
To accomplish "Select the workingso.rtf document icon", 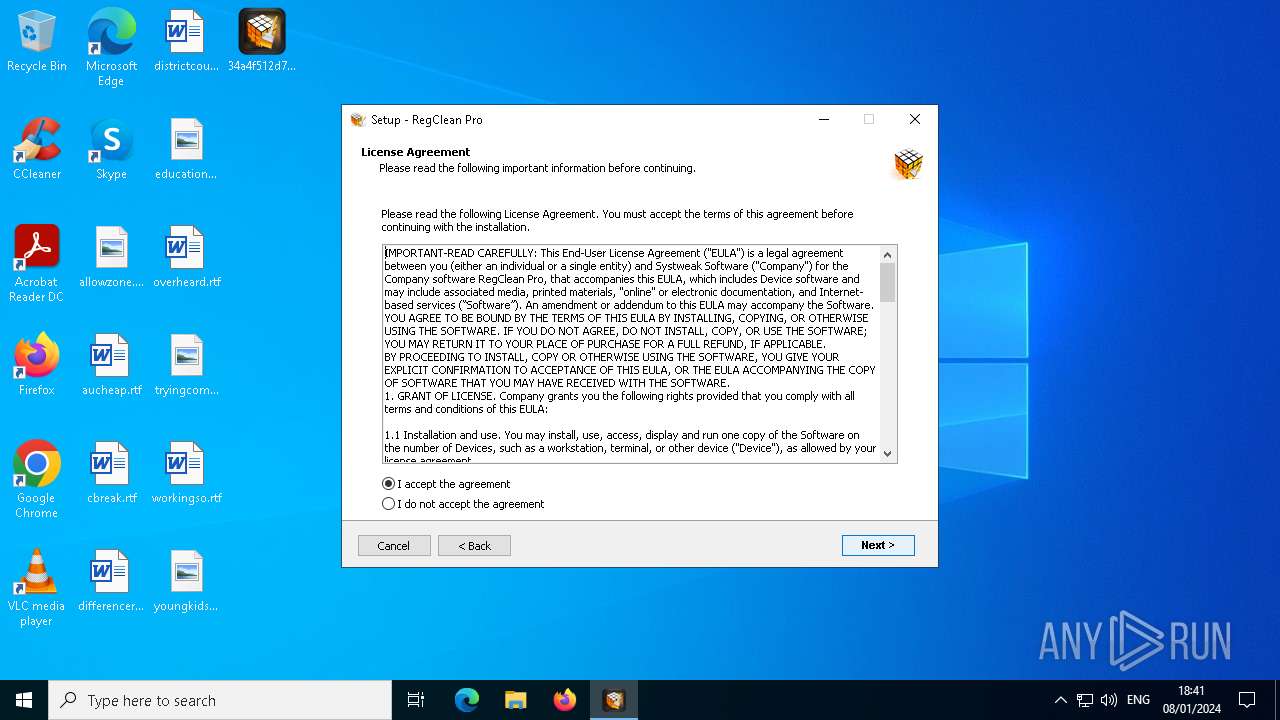I will pyautogui.click(x=186, y=473).
